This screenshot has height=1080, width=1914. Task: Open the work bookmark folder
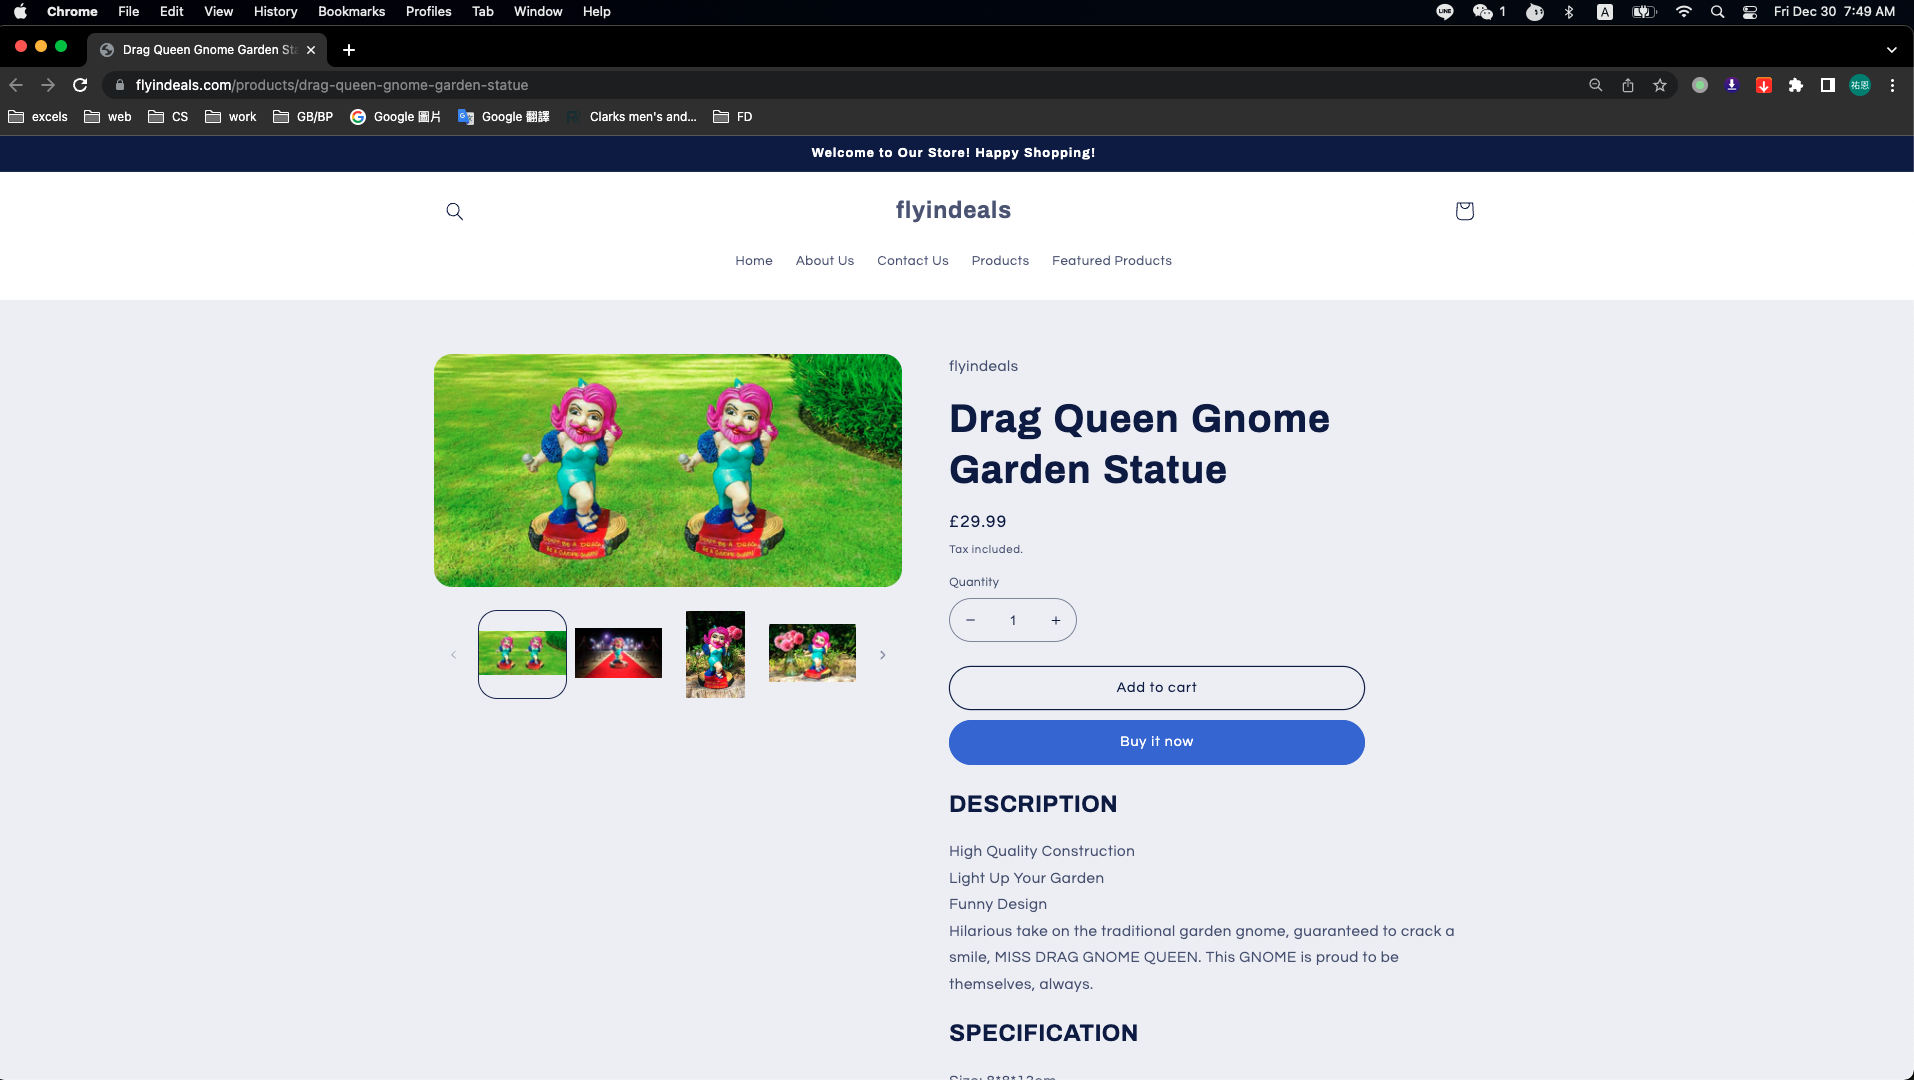(x=231, y=117)
